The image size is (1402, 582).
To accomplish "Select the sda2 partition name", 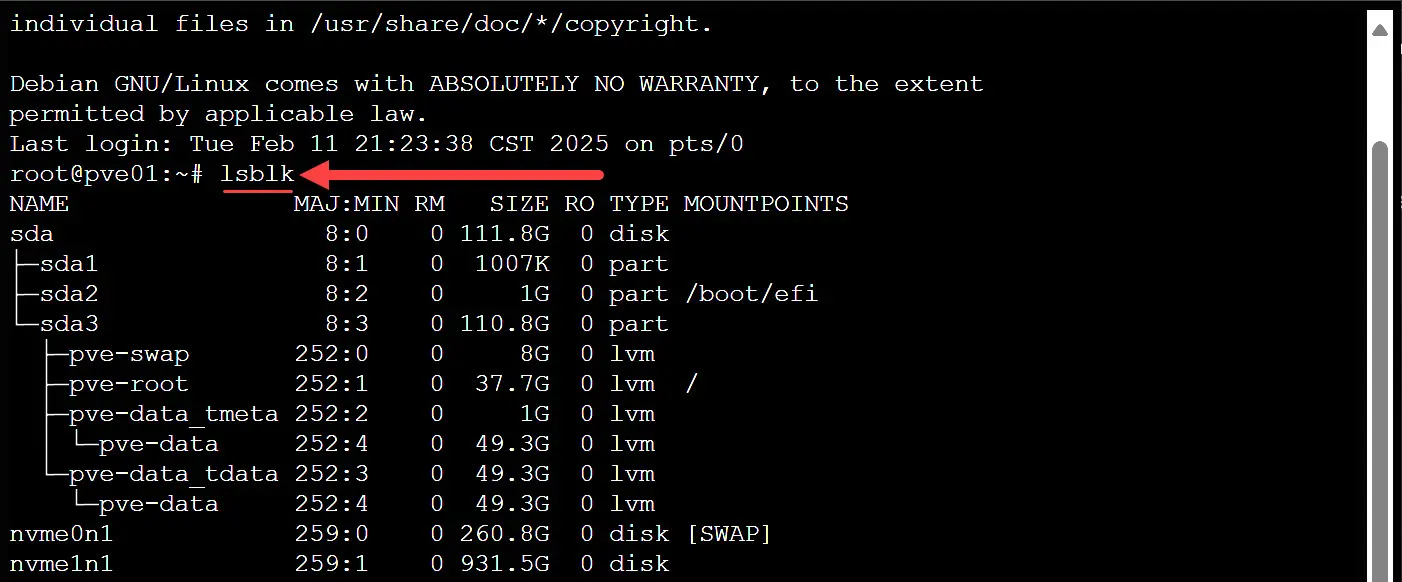I will [69, 294].
